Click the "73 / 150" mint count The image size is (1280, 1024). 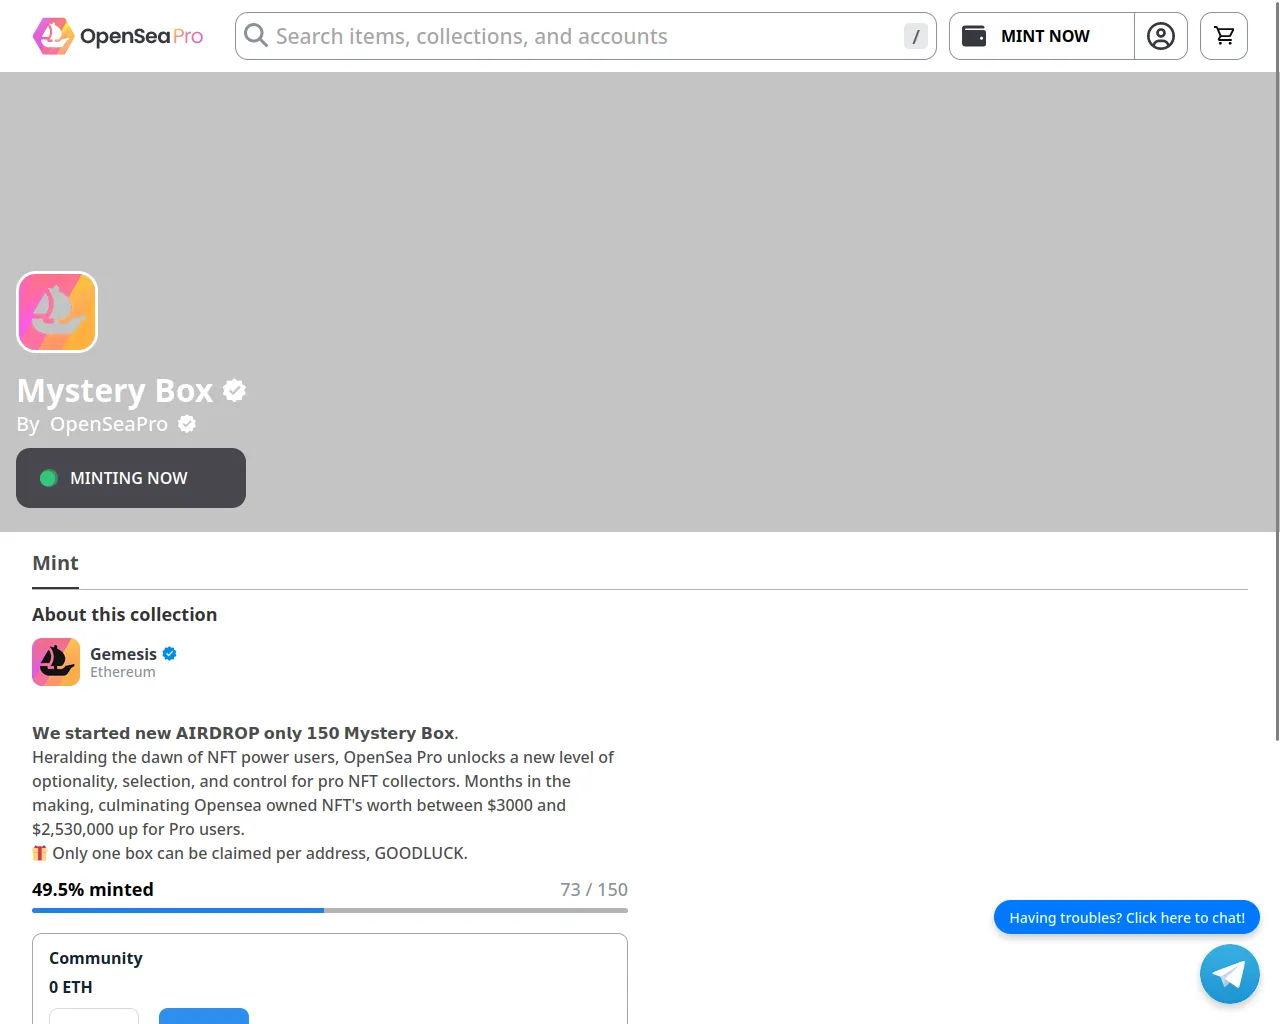coord(594,890)
